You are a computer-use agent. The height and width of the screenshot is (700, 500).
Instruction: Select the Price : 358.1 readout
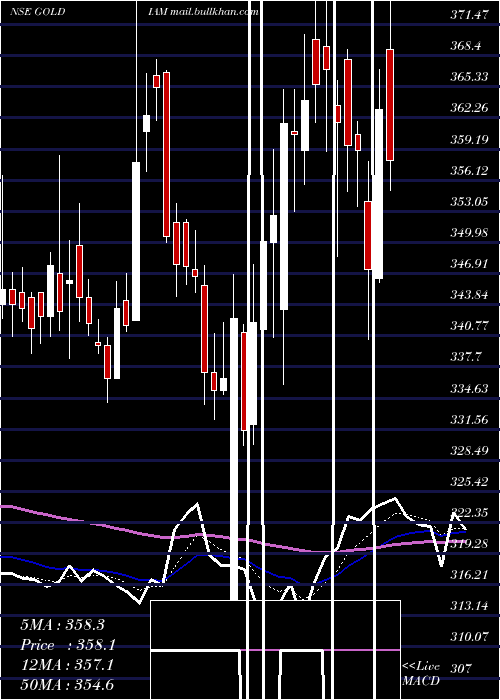(68, 645)
